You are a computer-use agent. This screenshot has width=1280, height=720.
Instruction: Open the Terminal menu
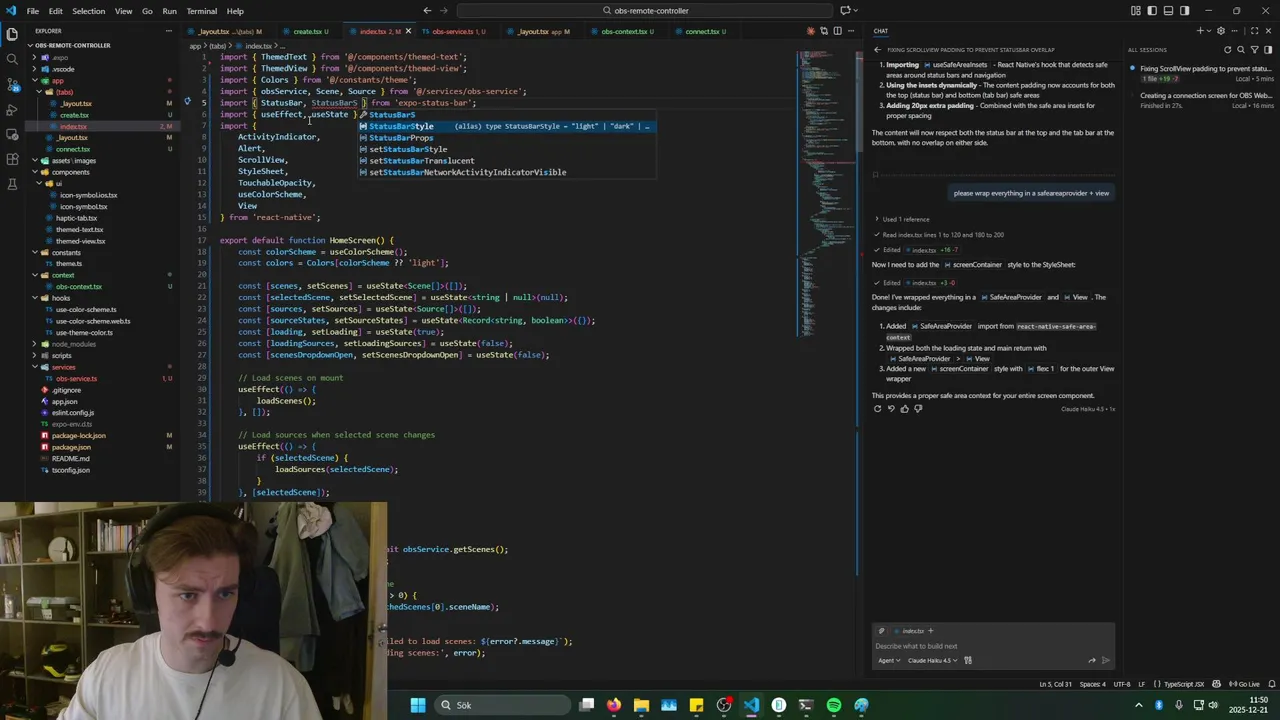coord(202,11)
